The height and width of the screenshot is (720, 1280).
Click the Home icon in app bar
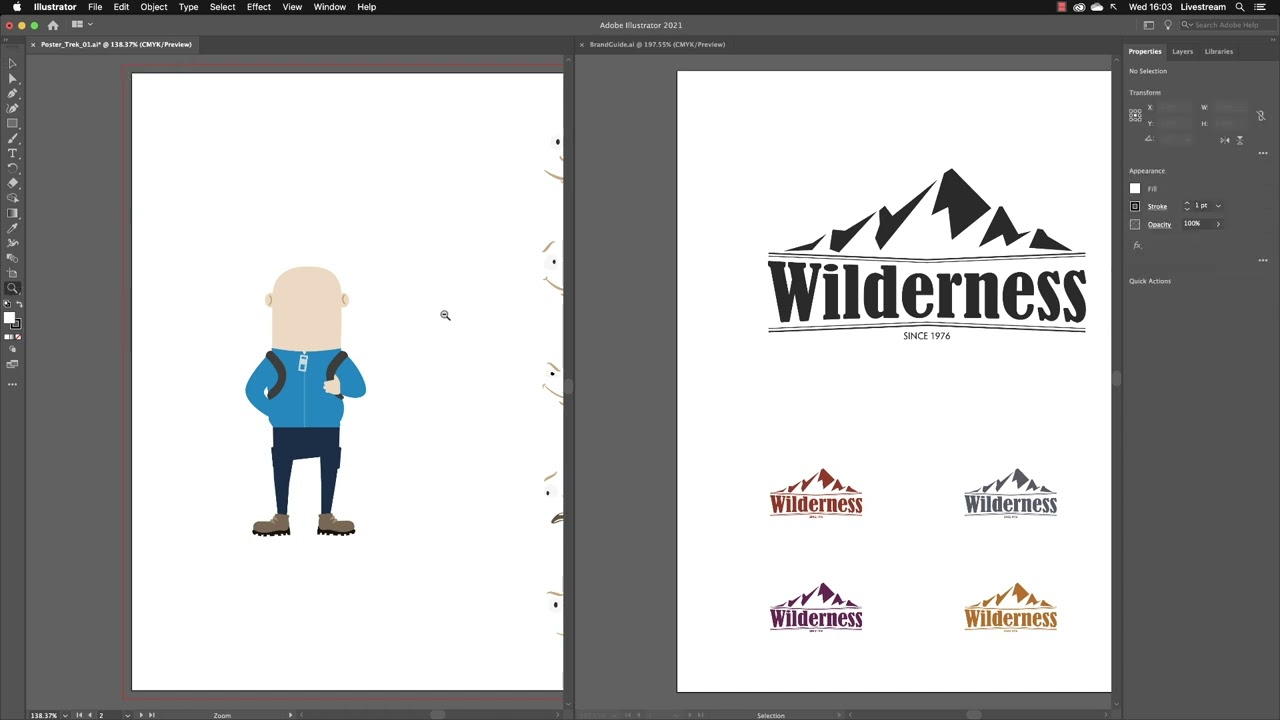53,25
